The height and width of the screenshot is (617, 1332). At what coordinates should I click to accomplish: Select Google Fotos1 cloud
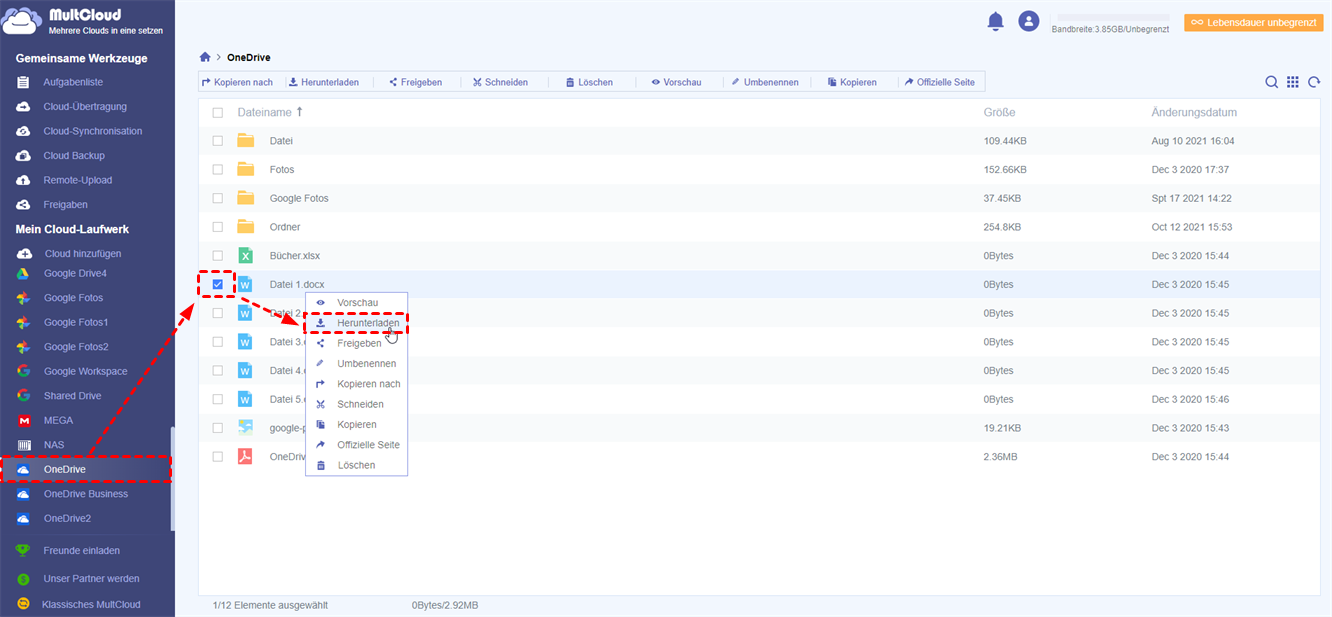(x=76, y=322)
